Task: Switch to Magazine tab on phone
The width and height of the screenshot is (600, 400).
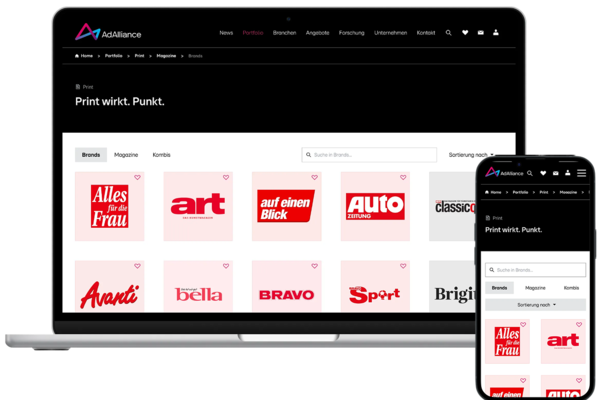Action: (535, 288)
